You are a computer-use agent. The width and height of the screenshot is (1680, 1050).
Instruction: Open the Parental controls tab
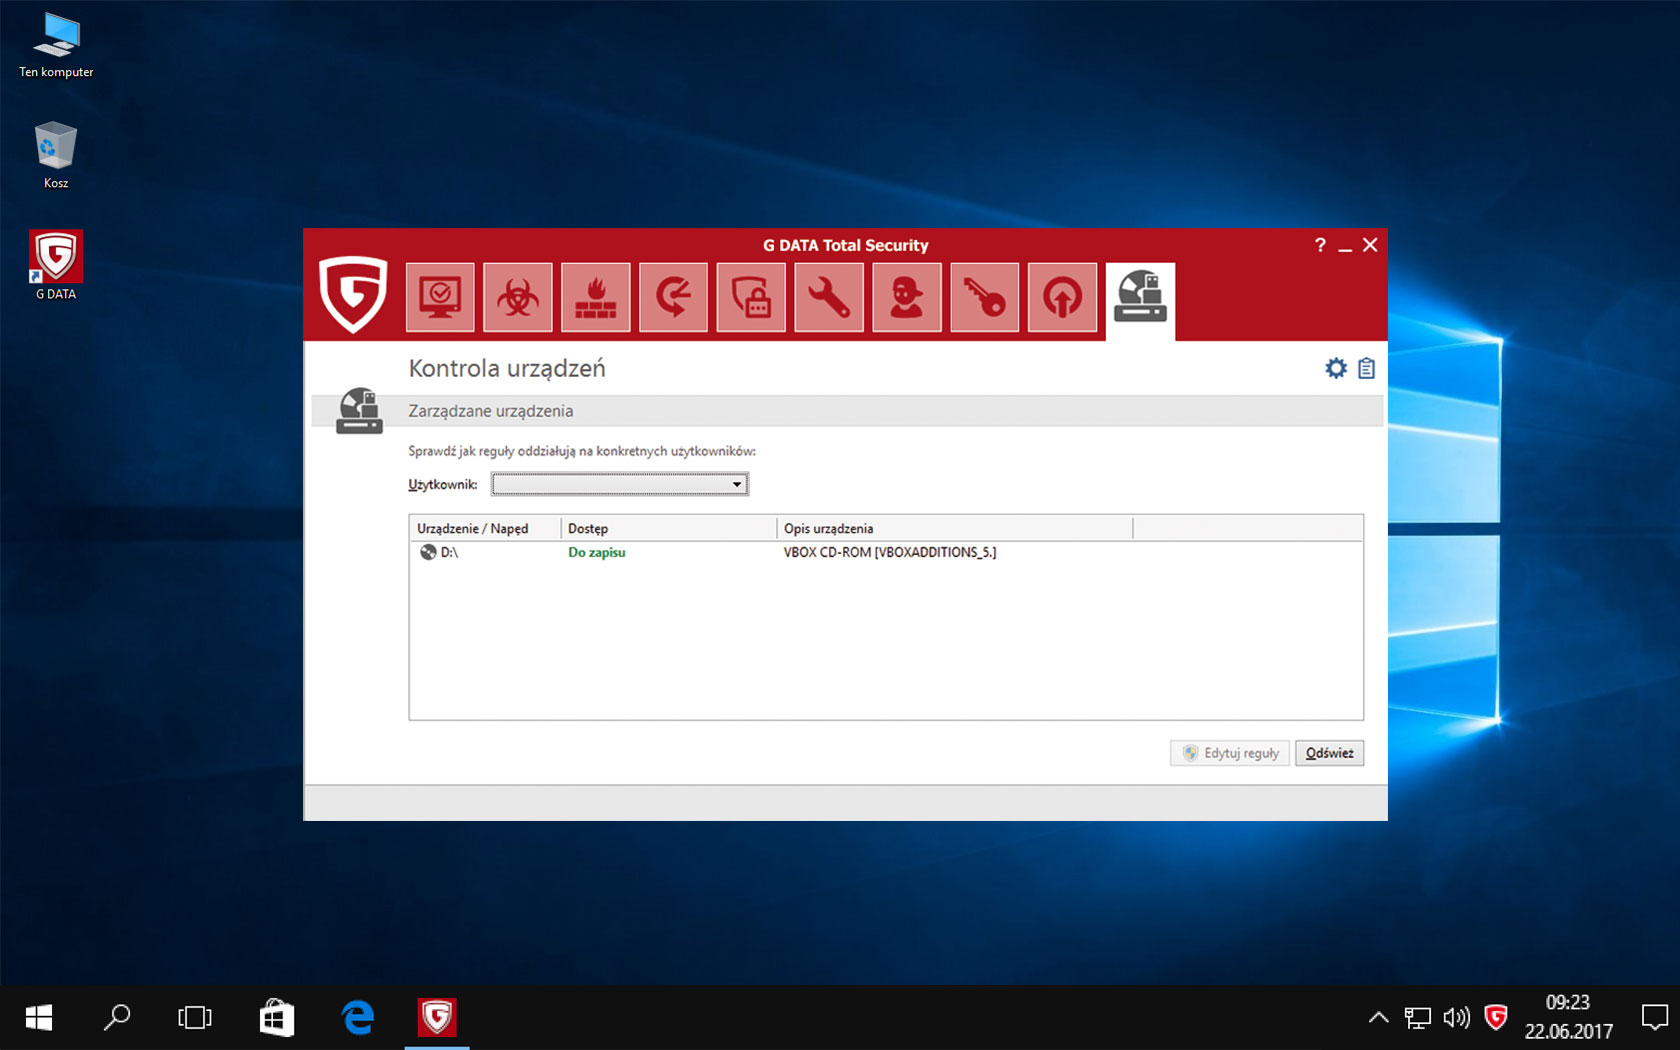tap(907, 297)
